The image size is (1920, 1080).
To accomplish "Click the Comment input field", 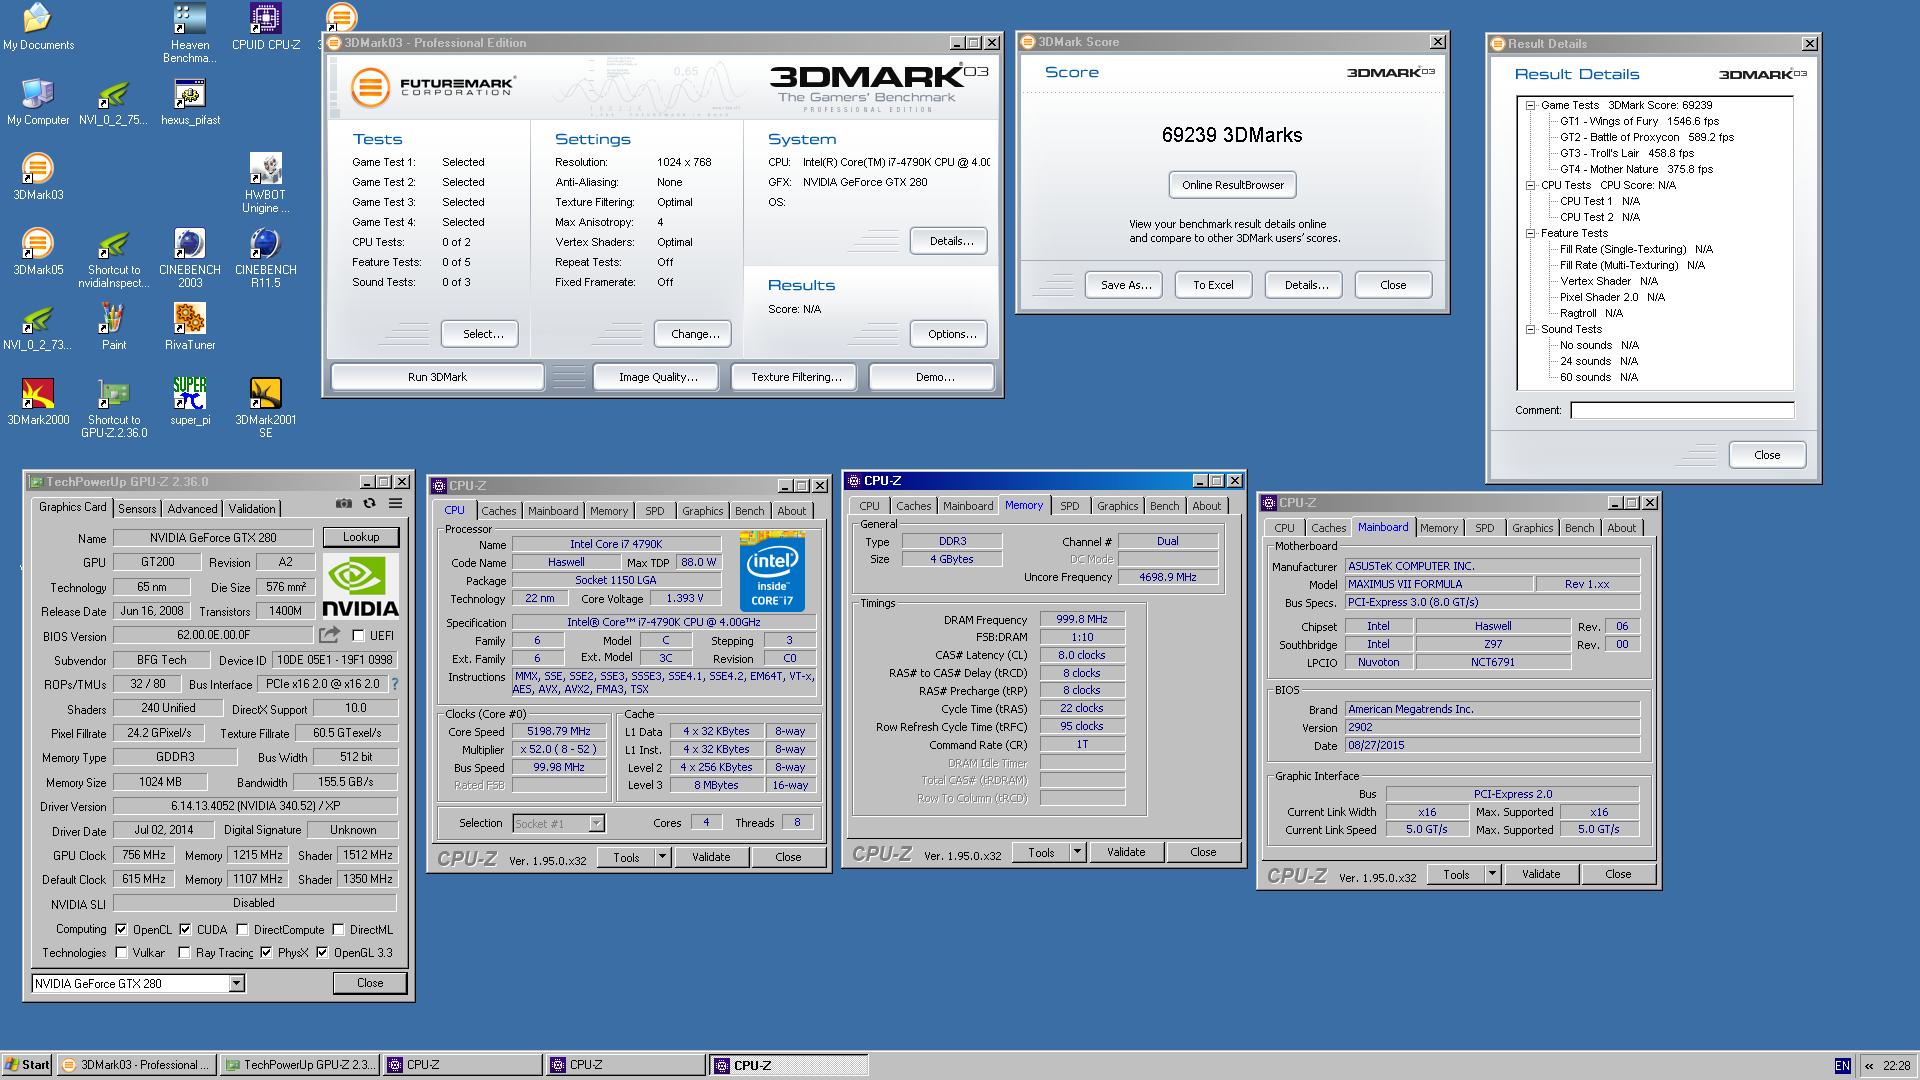I will pos(1682,410).
